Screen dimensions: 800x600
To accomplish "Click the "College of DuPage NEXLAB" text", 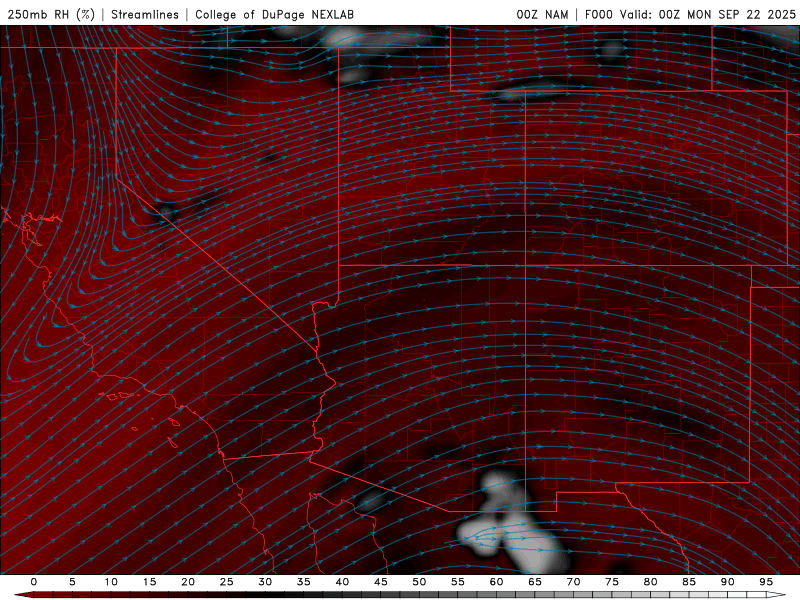I will [274, 14].
